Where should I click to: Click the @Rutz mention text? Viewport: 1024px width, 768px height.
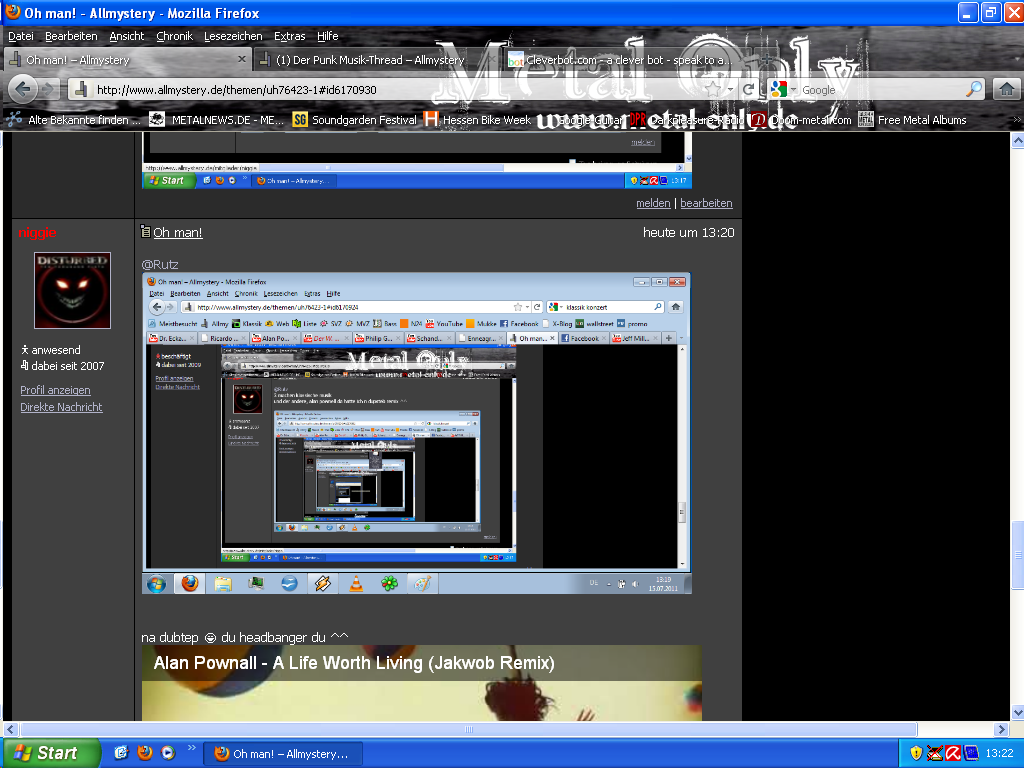pyautogui.click(x=159, y=264)
